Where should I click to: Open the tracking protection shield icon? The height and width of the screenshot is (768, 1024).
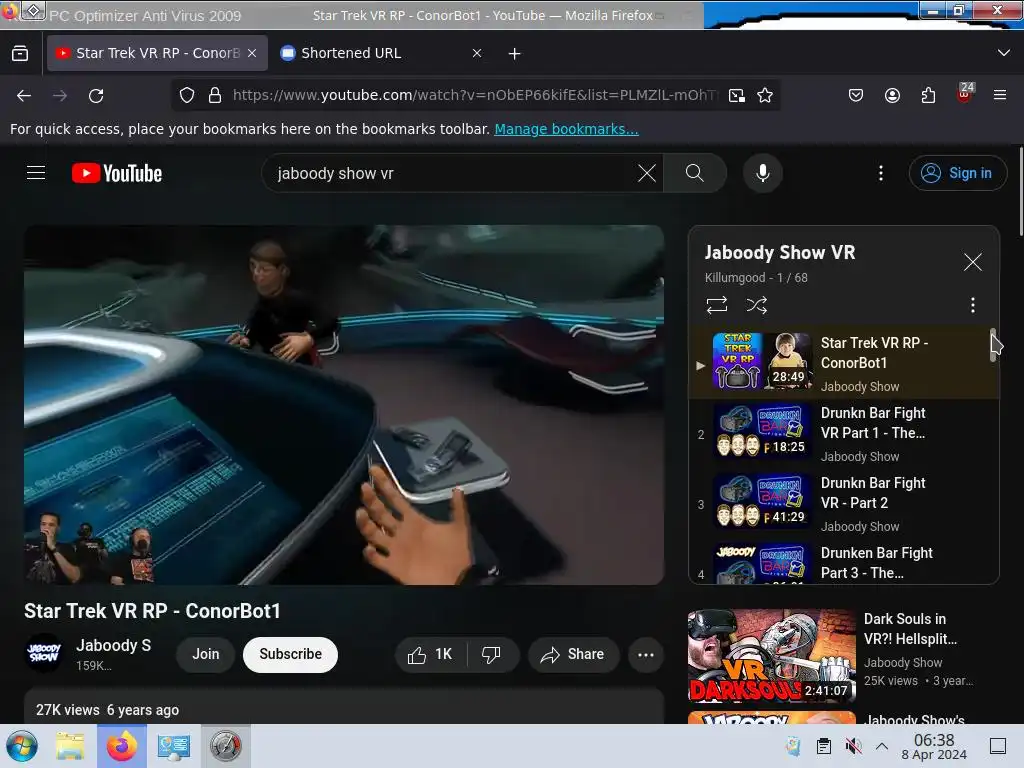pos(187,95)
